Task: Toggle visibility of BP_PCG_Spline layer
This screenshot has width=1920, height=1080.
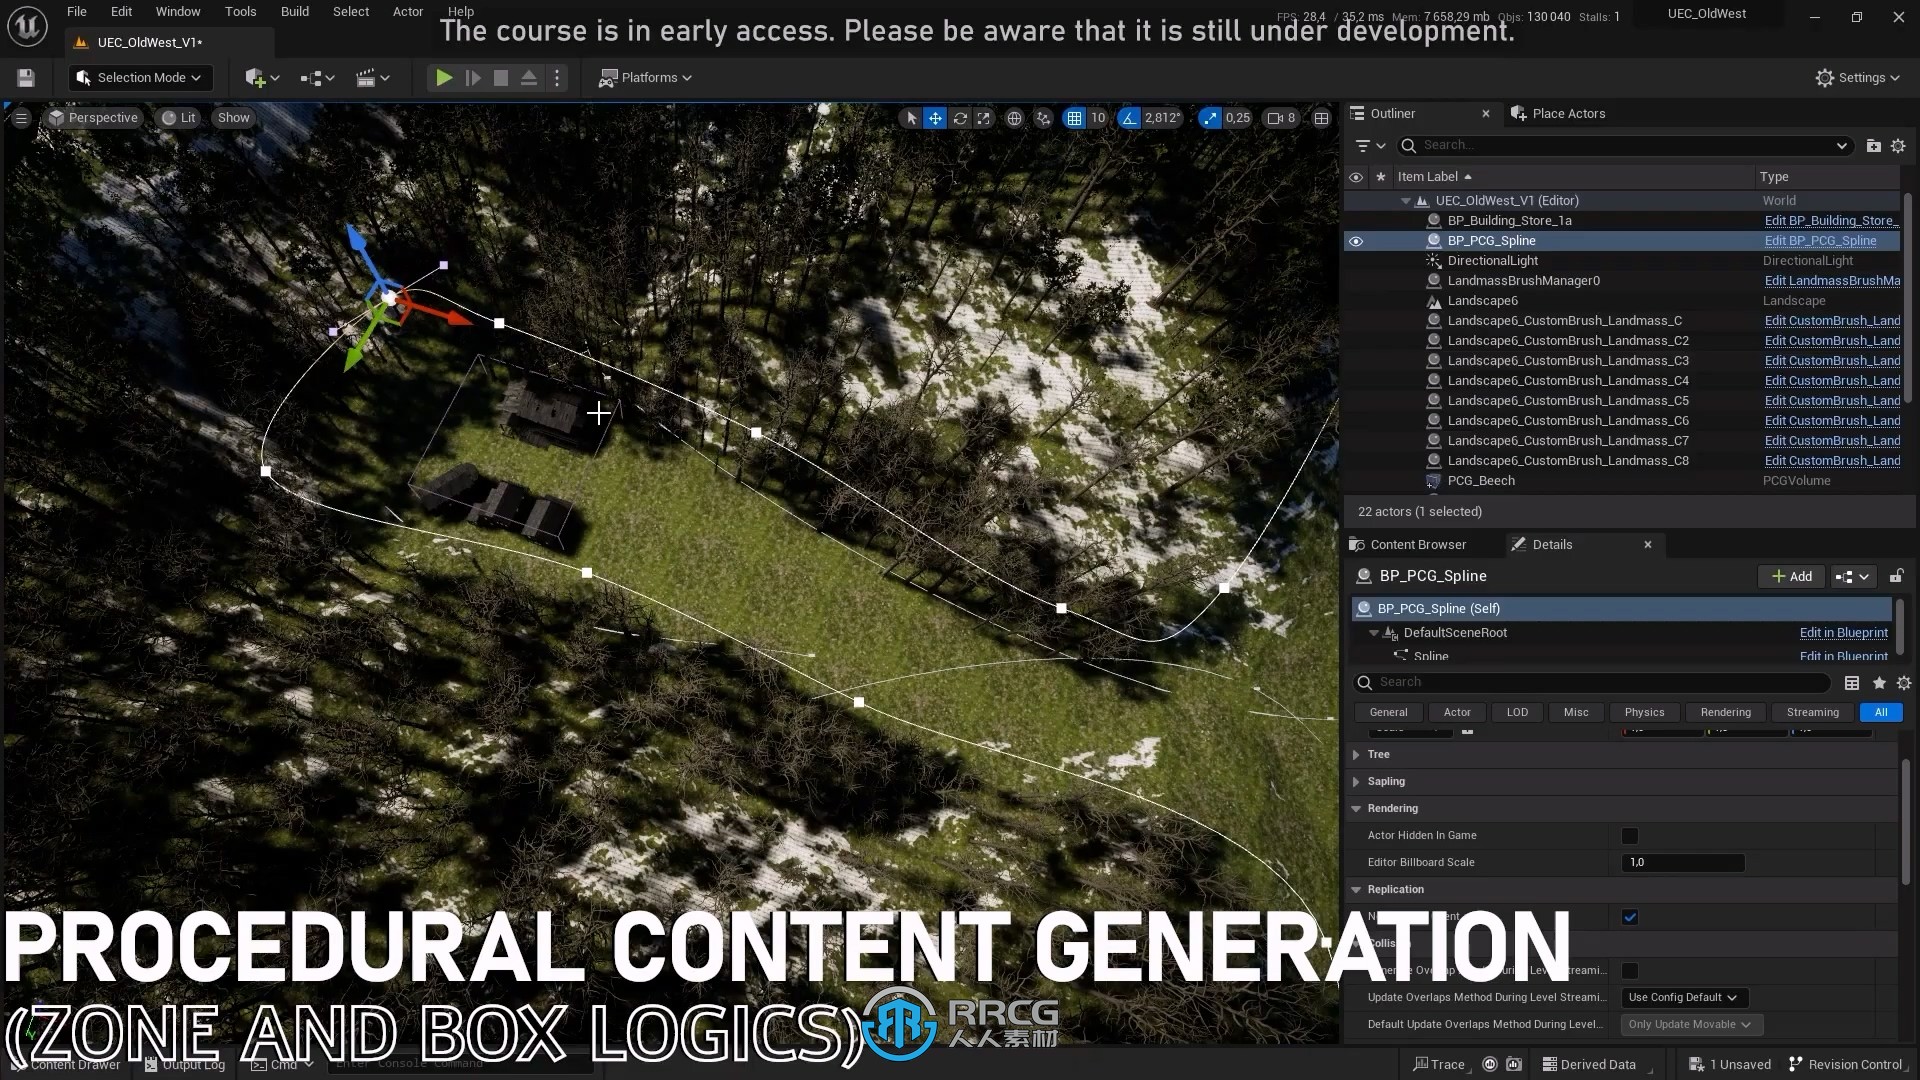Action: pyautogui.click(x=1357, y=240)
